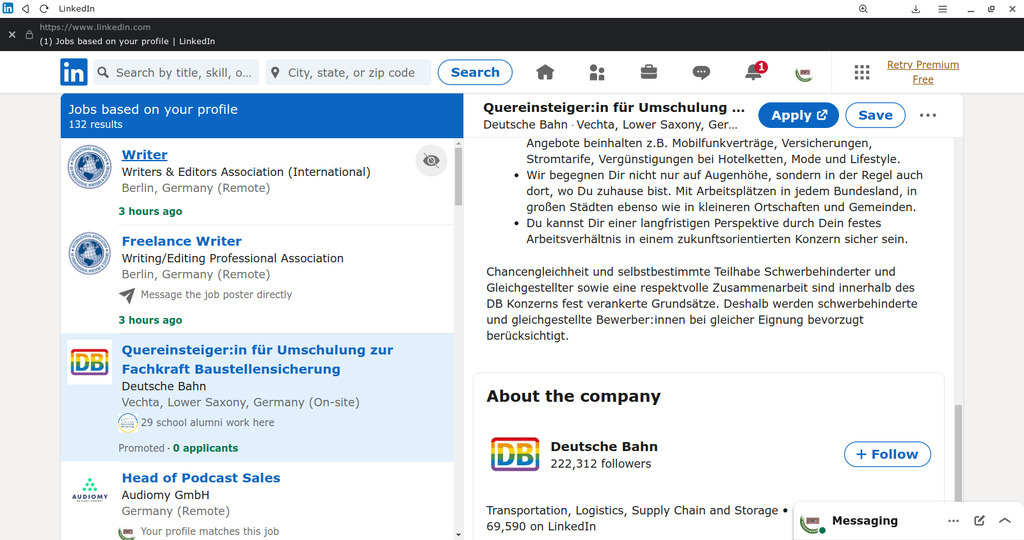Open the Messaging speech bubble icon in navbar
This screenshot has height=540, width=1024.
tap(701, 72)
